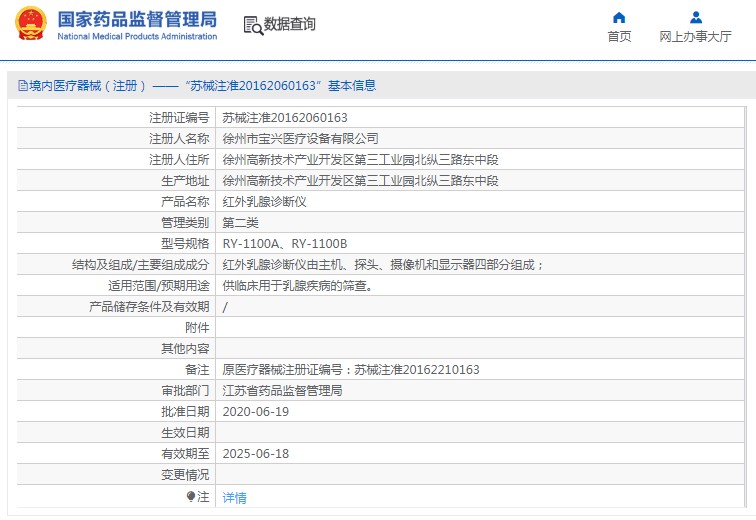The height and width of the screenshot is (520, 756).
Task: Click the national emblem logo
Action: pyautogui.click(x=31, y=23)
